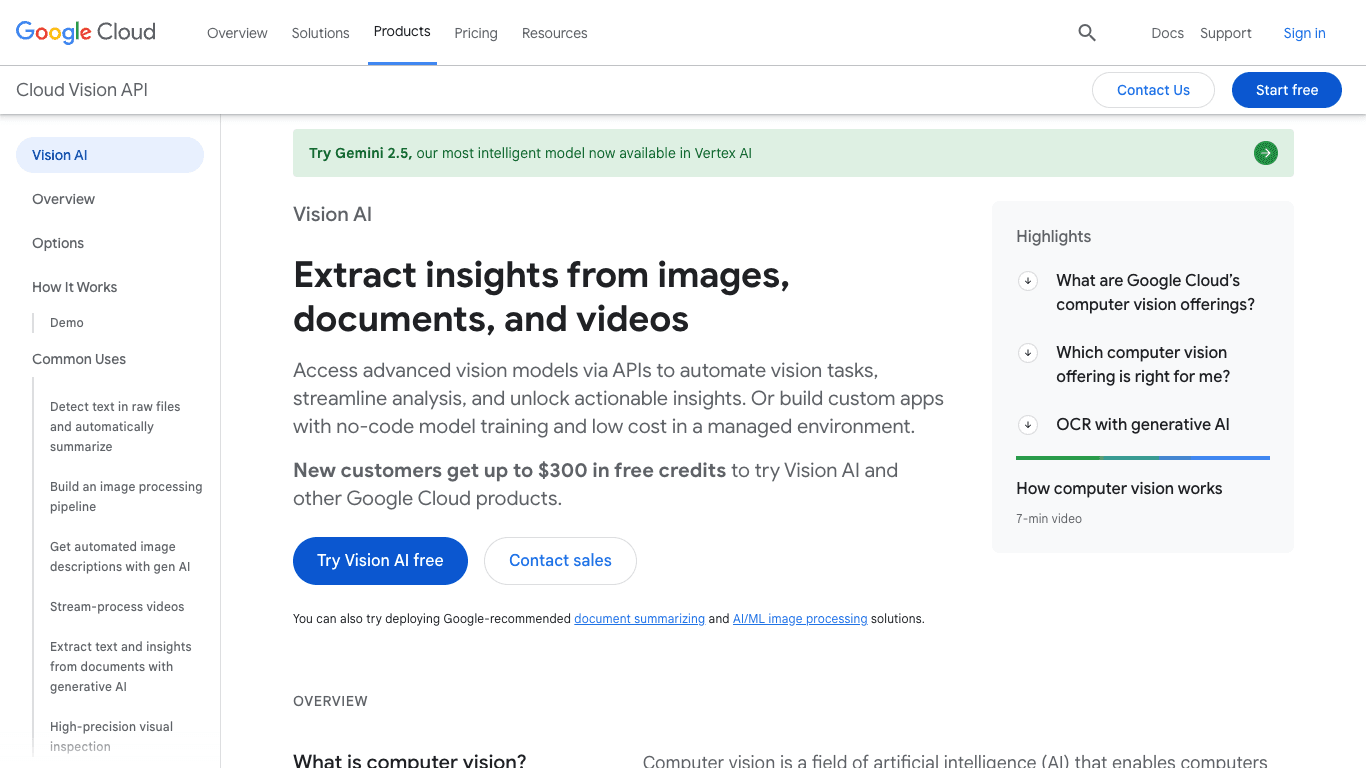Click the Contact sales button
Image resolution: width=1366 pixels, height=768 pixels.
(x=560, y=561)
